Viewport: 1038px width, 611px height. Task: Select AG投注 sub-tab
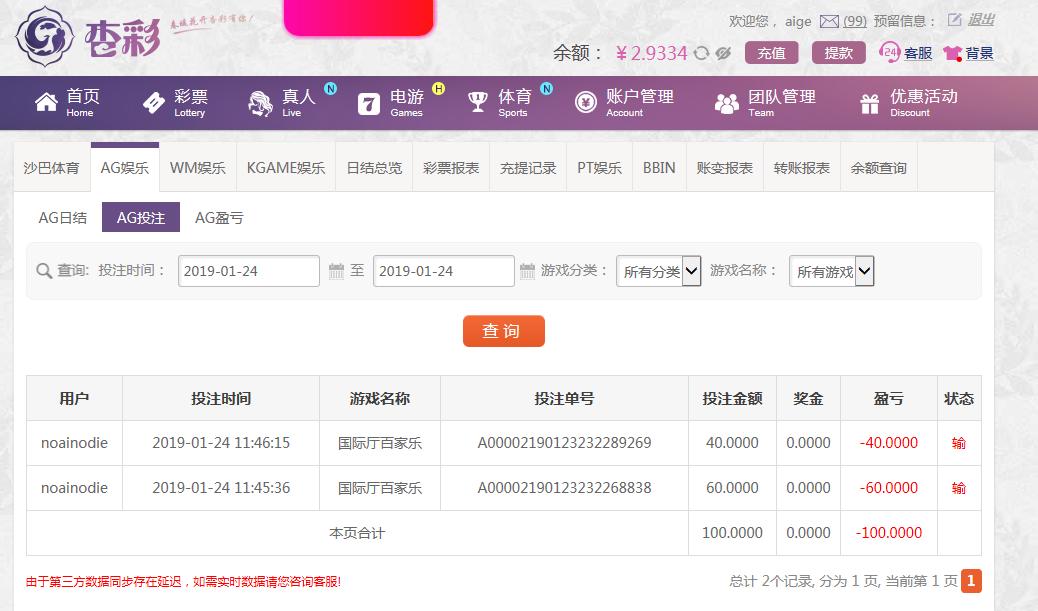(x=140, y=217)
